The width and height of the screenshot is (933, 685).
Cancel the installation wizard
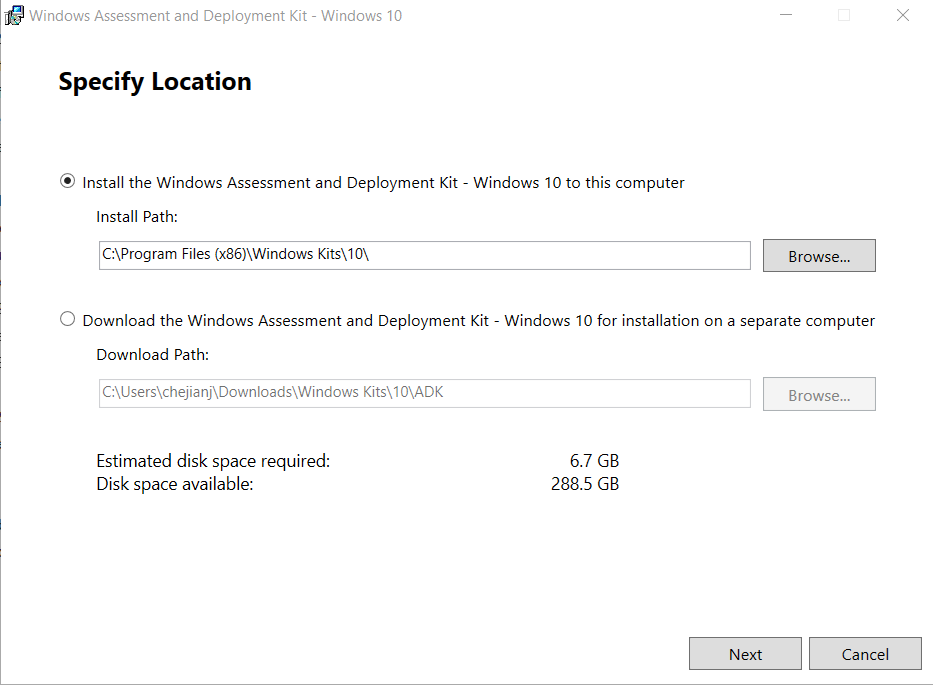[865, 654]
